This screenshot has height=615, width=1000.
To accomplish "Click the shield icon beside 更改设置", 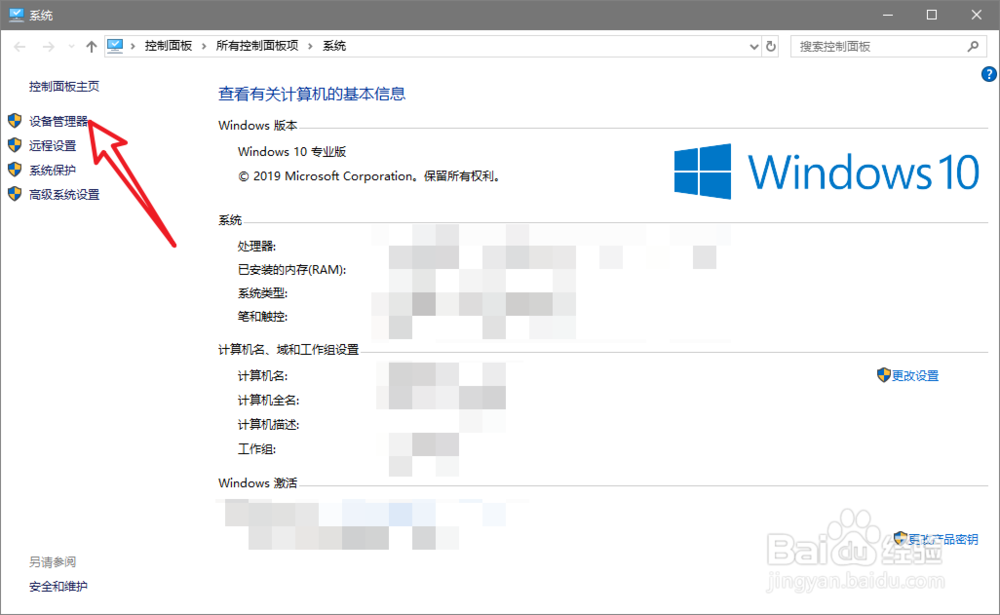I will tap(883, 375).
